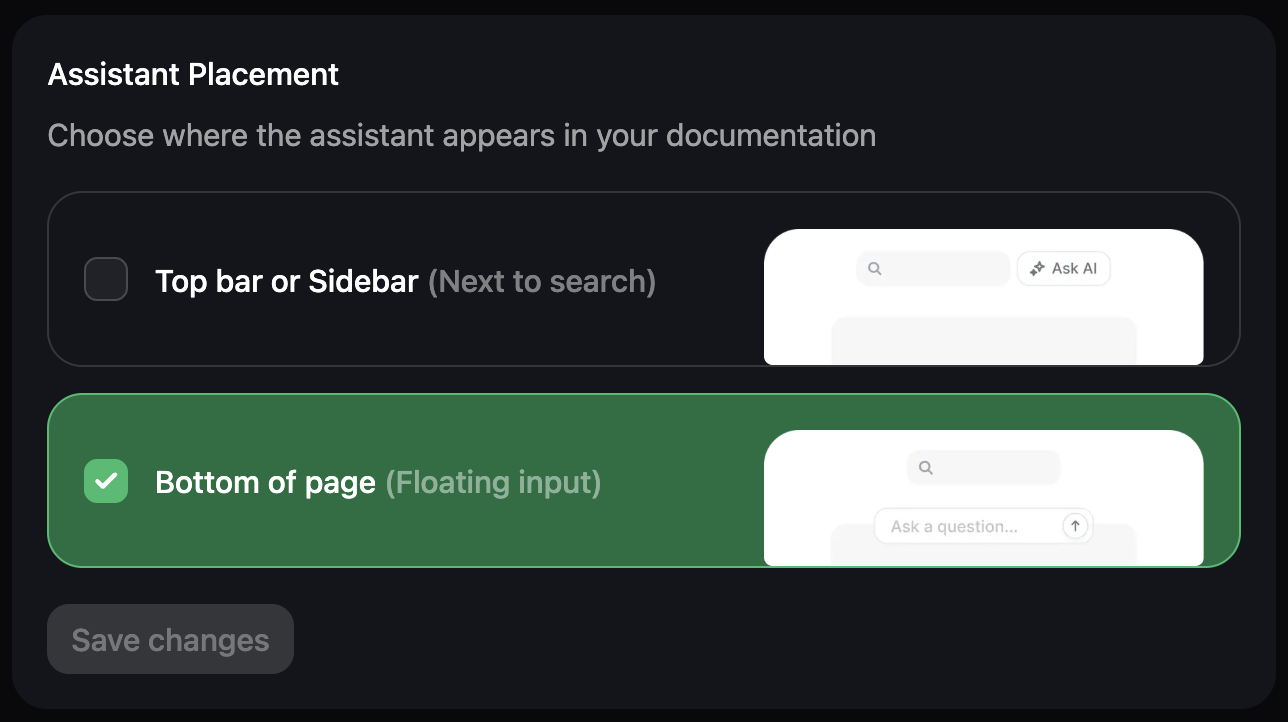
Task: Click the Next to search label text
Action: click(541, 281)
